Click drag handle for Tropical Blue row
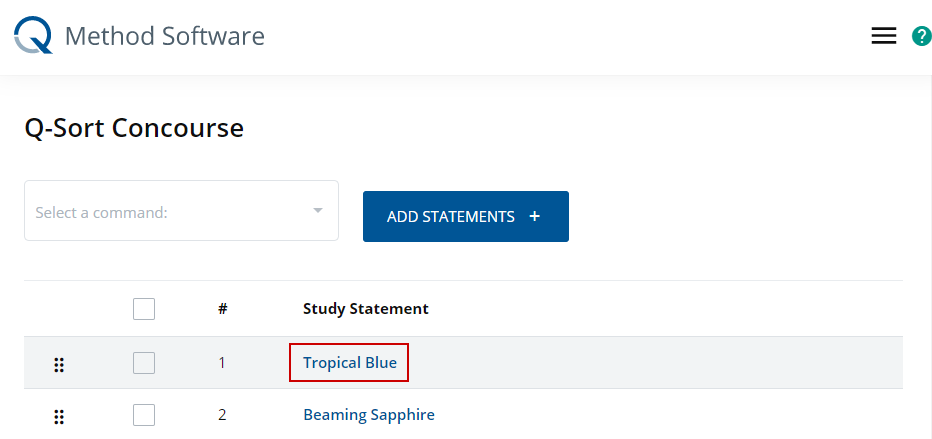 (x=59, y=364)
